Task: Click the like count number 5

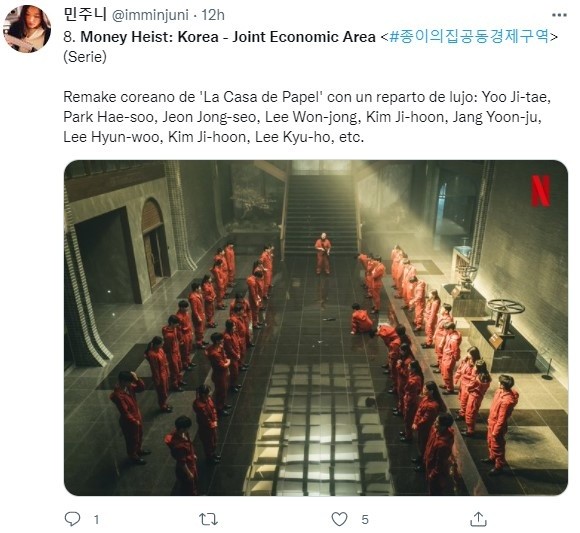Action: 365,520
